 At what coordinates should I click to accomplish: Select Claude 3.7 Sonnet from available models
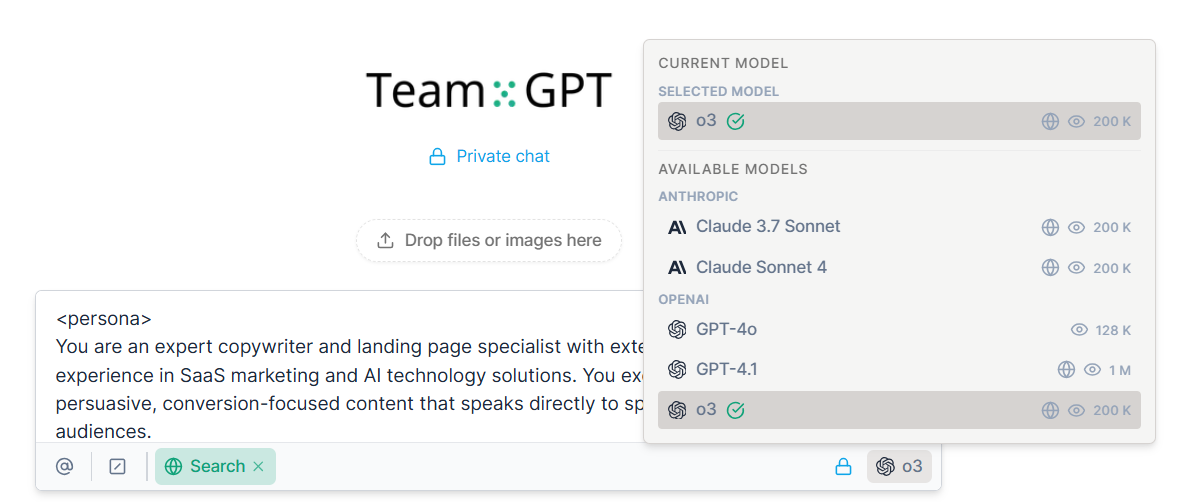click(x=899, y=227)
